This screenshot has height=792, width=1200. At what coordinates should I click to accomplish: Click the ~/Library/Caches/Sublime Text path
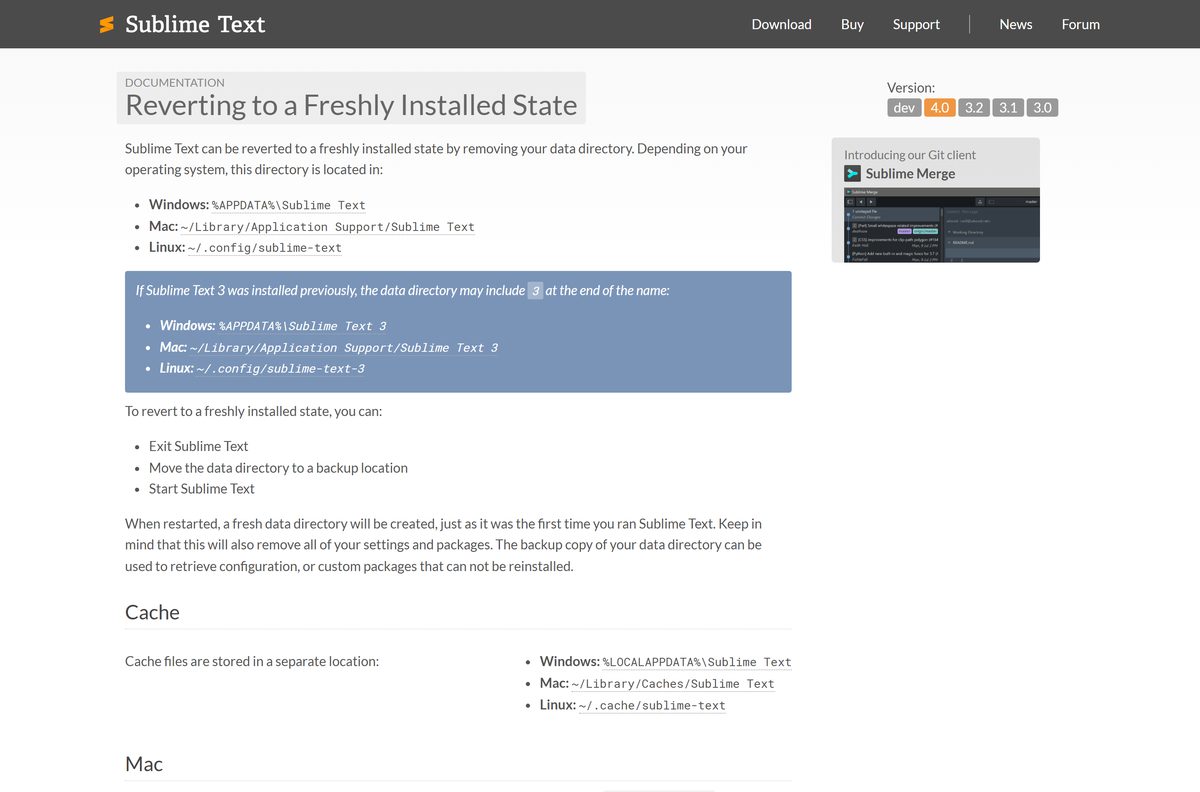click(673, 684)
